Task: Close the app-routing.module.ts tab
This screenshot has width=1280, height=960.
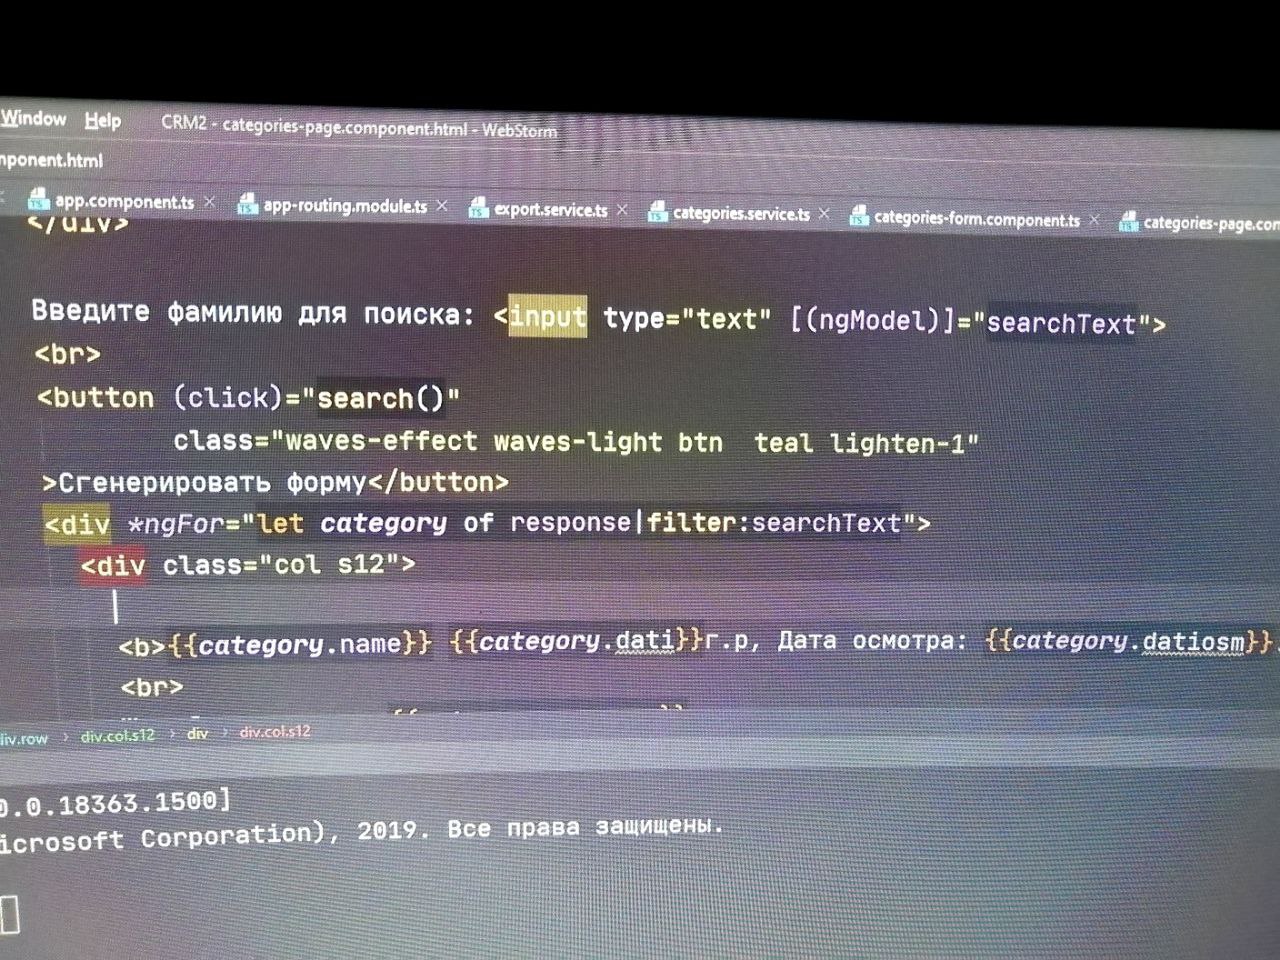Action: pos(442,206)
